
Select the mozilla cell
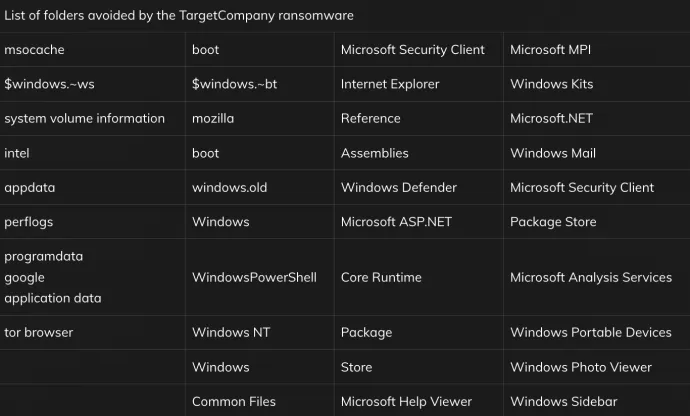pyautogui.click(x=213, y=118)
